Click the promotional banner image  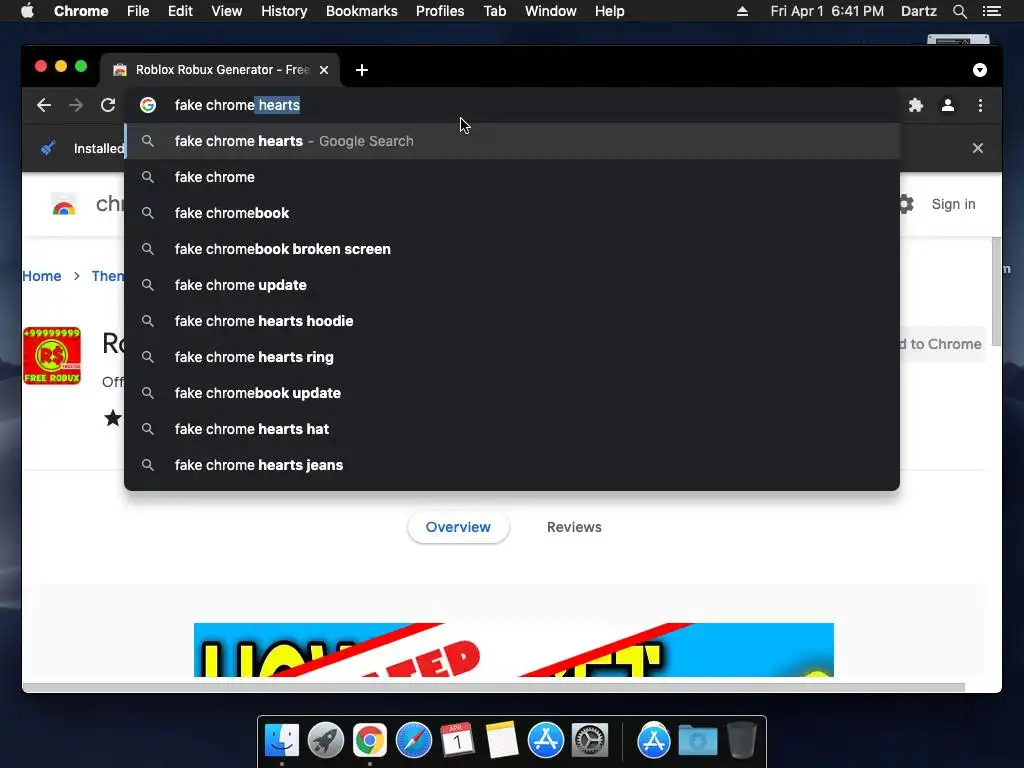[x=514, y=650]
